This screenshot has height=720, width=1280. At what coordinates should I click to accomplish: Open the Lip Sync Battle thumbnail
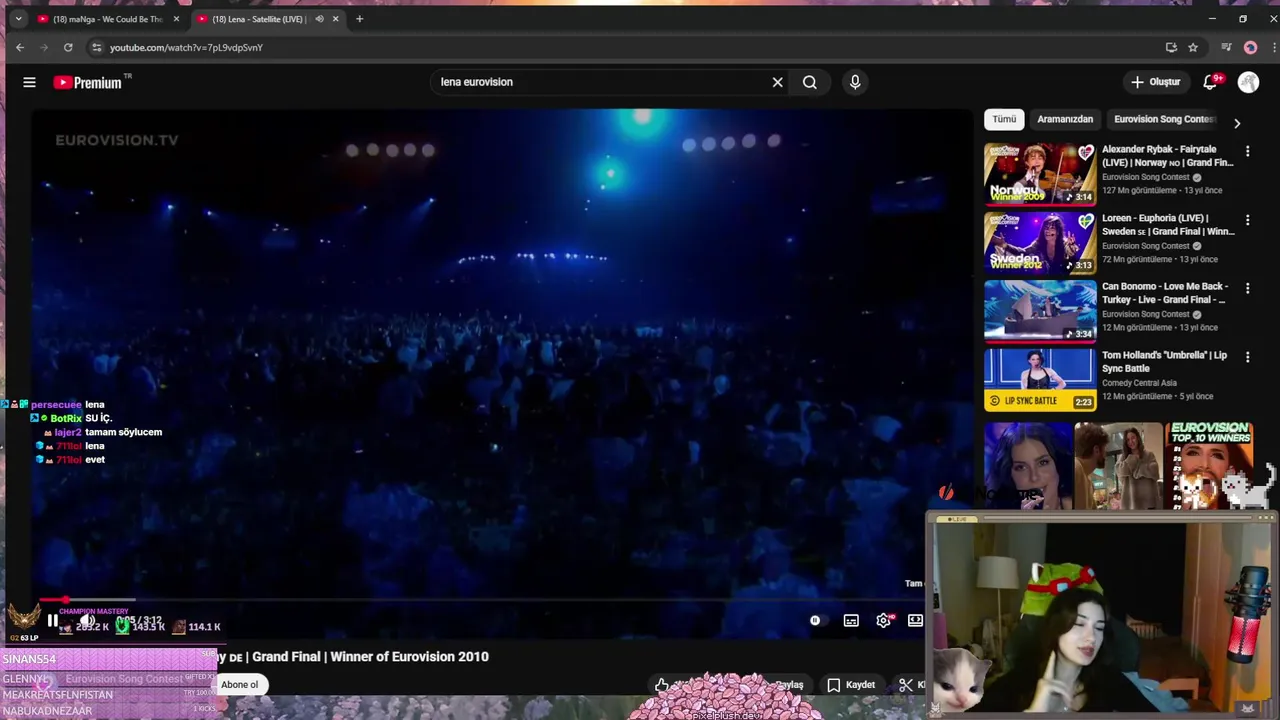pos(1040,379)
